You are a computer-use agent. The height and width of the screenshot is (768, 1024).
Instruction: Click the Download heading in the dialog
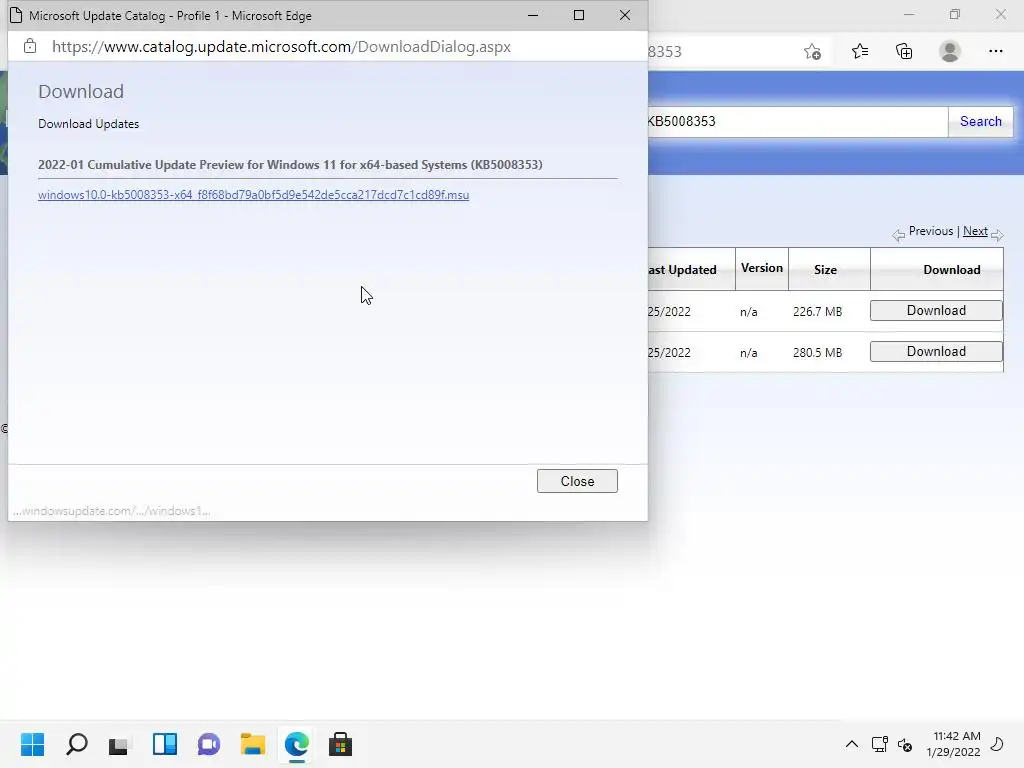(81, 91)
